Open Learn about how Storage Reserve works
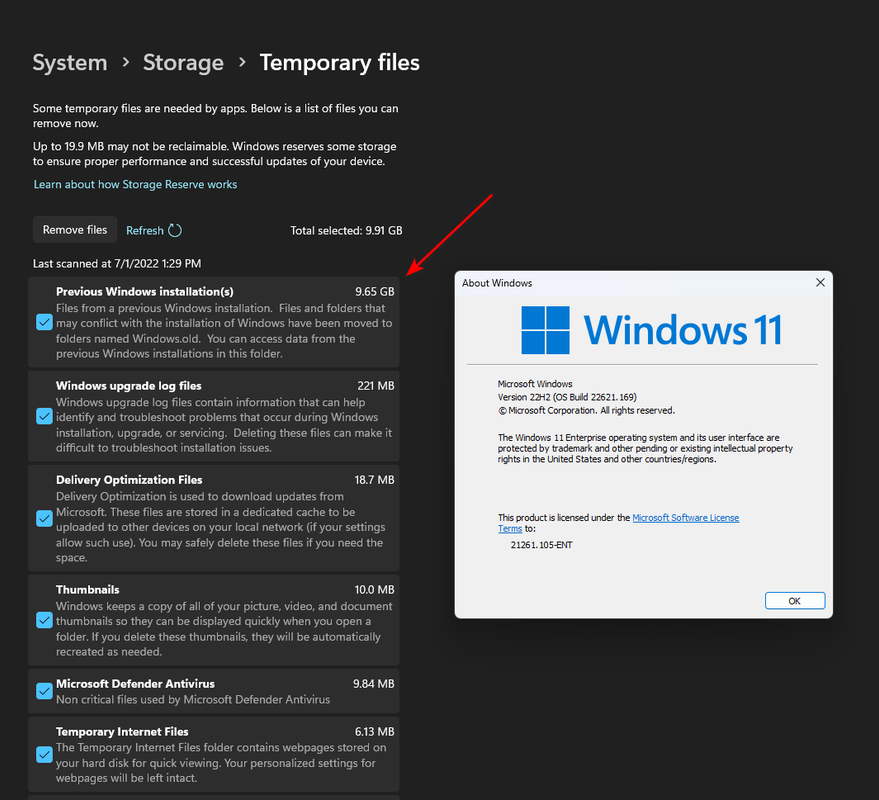The image size is (879, 800). click(x=135, y=184)
